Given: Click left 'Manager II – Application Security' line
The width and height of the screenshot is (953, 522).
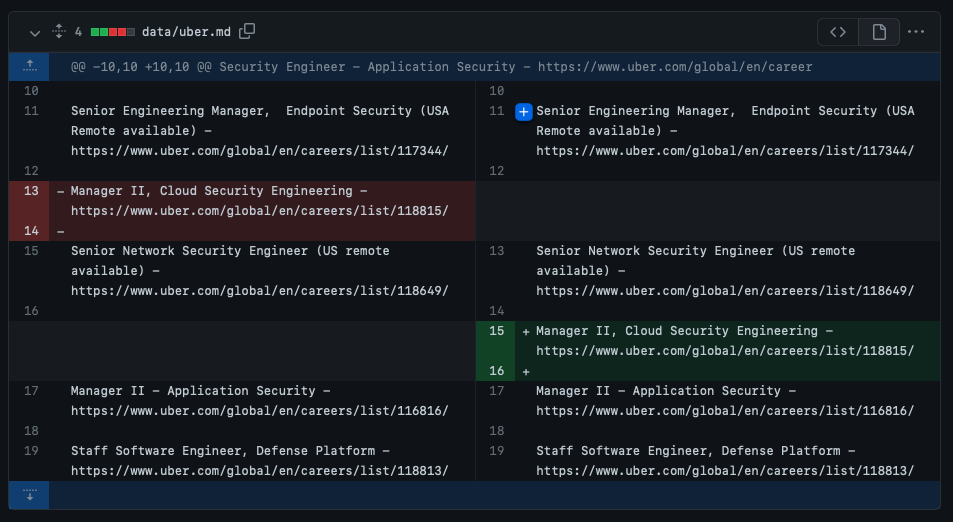Looking at the screenshot, I should tap(260, 401).
